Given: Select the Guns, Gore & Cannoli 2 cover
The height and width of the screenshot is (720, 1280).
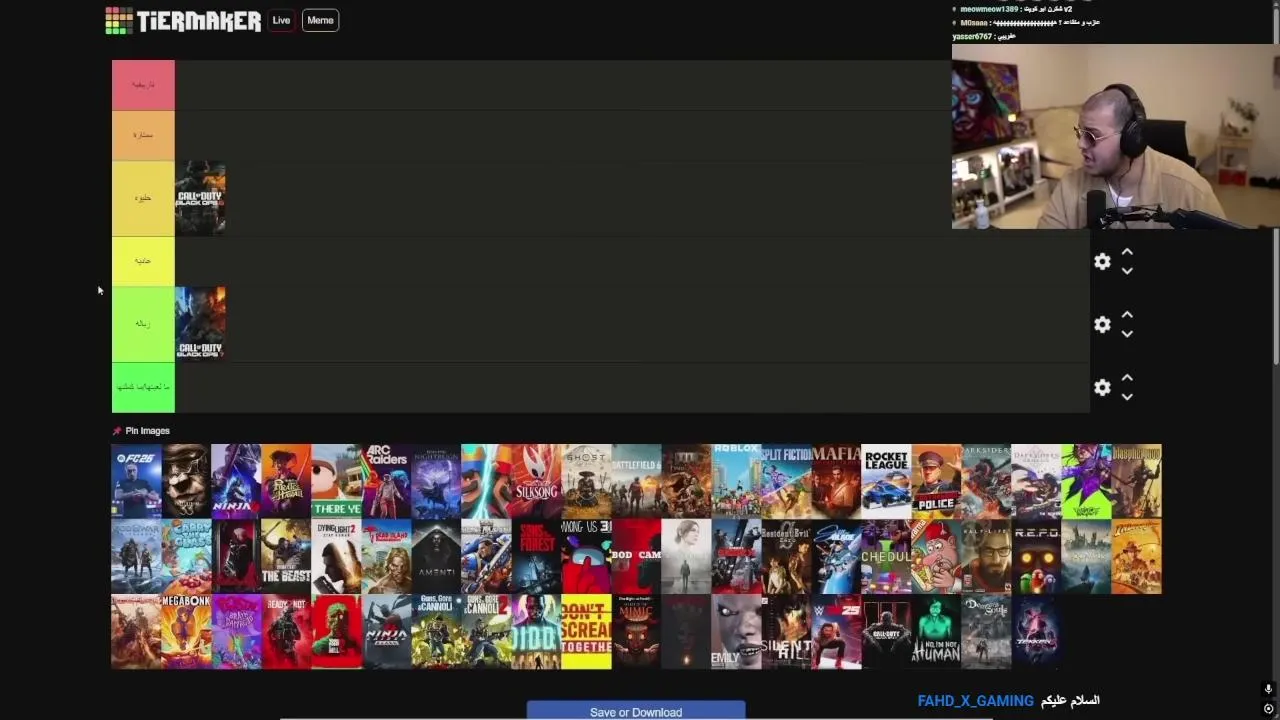Looking at the screenshot, I should [486, 631].
